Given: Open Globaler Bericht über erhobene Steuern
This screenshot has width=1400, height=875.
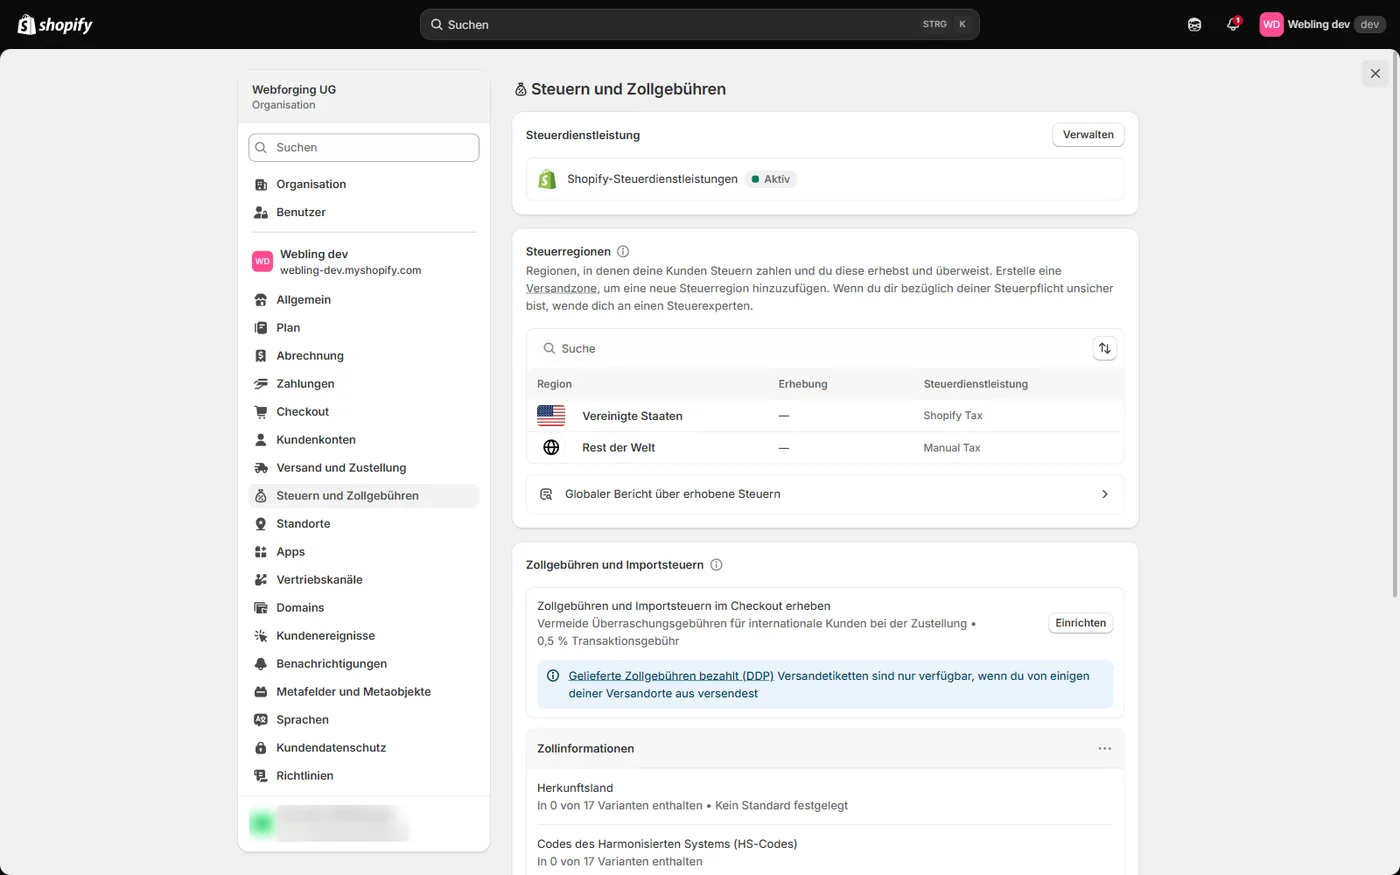Looking at the screenshot, I should click(x=825, y=494).
